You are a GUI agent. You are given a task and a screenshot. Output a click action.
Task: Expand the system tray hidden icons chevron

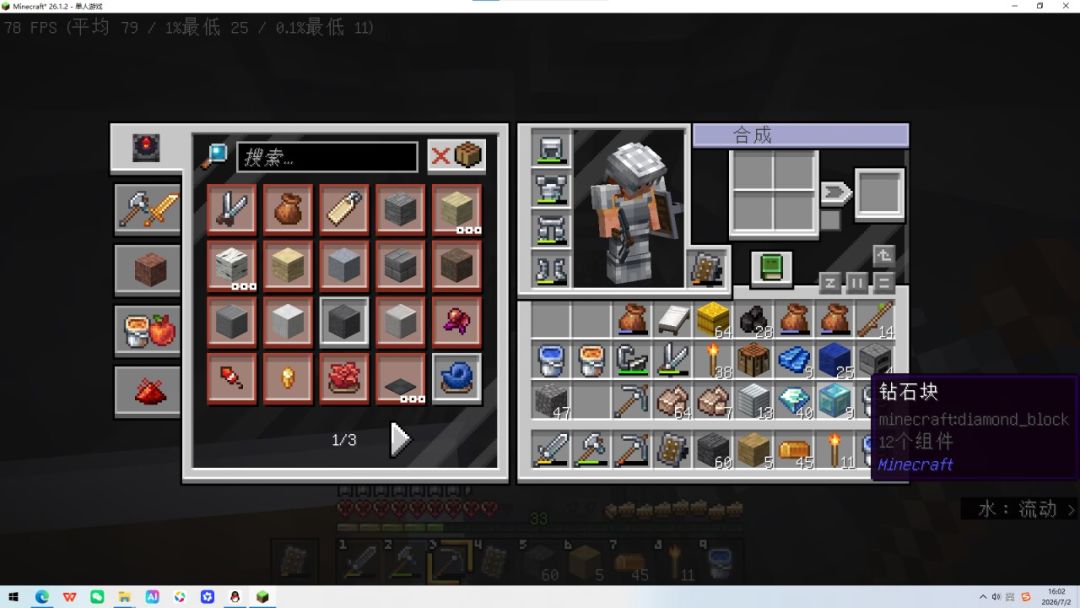pos(983,597)
